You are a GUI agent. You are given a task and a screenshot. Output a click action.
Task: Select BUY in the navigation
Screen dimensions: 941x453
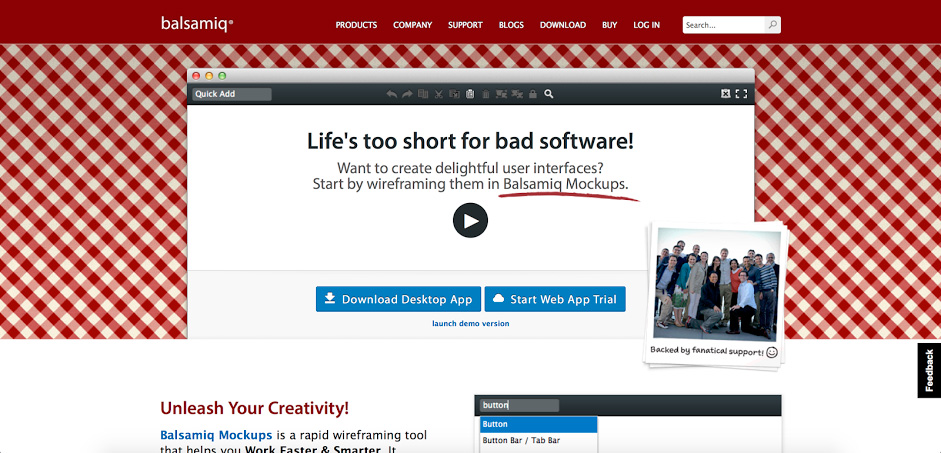(x=610, y=25)
